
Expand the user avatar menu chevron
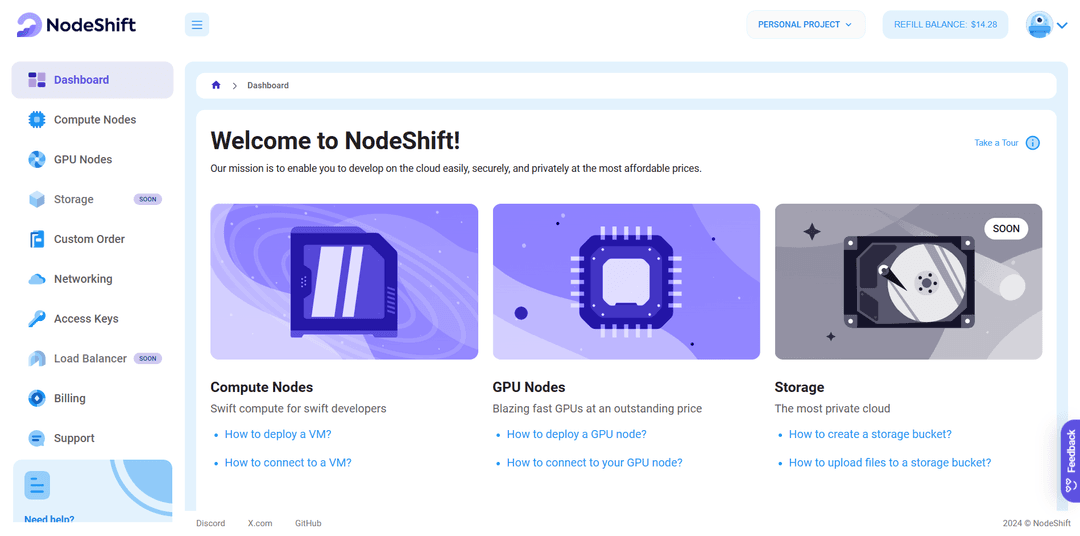point(1061,25)
